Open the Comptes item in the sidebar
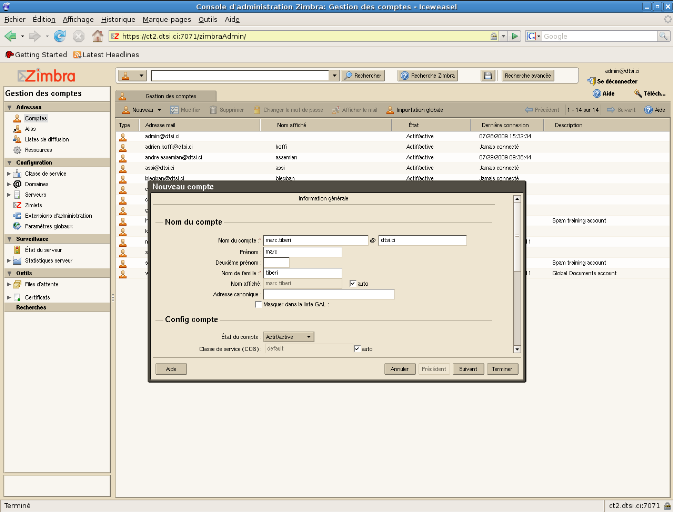This screenshot has width=673, height=512. (36, 118)
